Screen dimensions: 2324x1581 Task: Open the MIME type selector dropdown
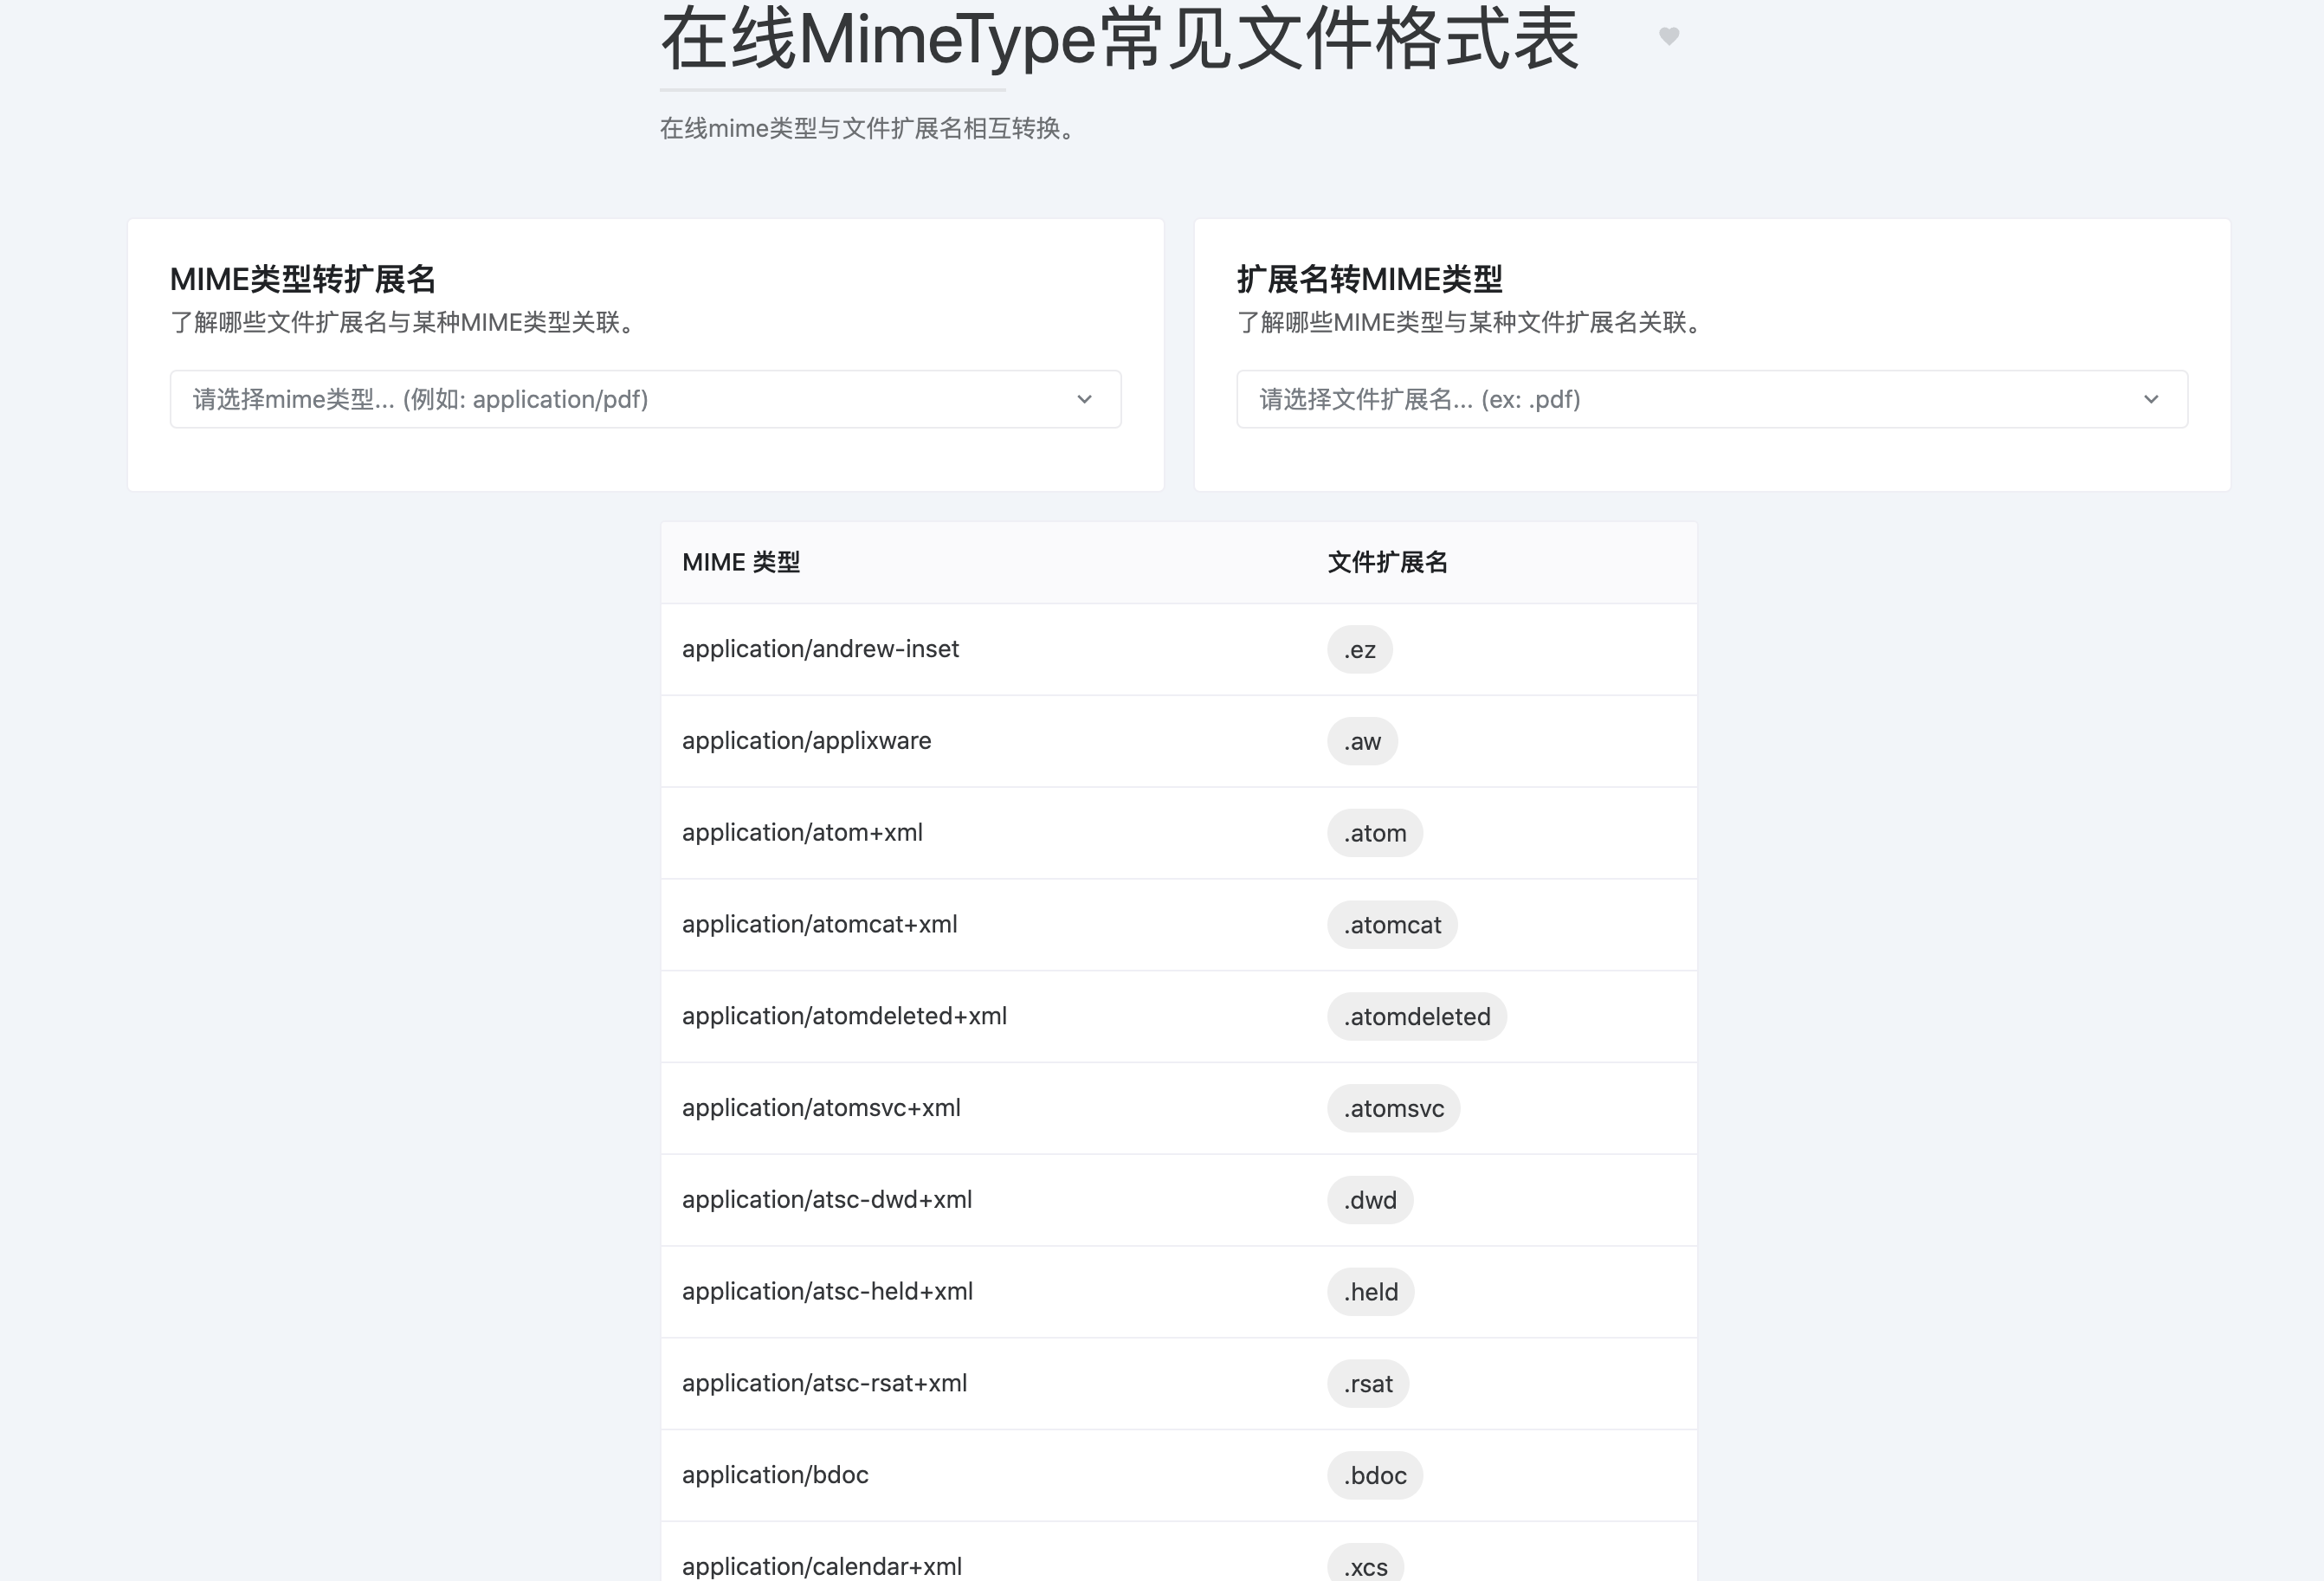click(x=644, y=399)
